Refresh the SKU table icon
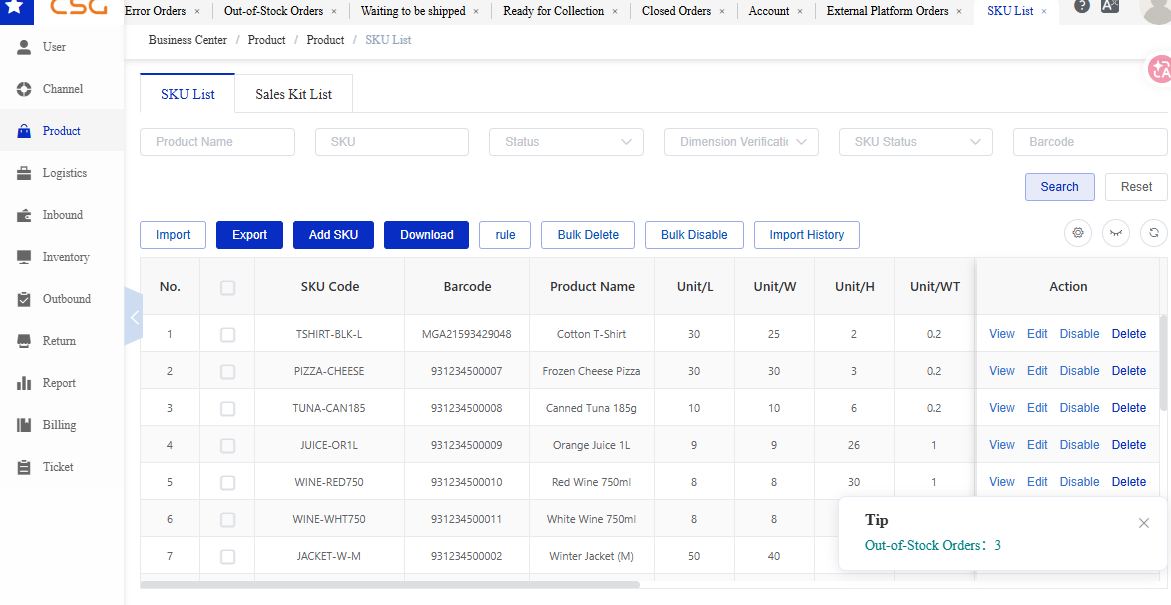Viewport: 1171px width, 605px height. pyautogui.click(x=1154, y=233)
